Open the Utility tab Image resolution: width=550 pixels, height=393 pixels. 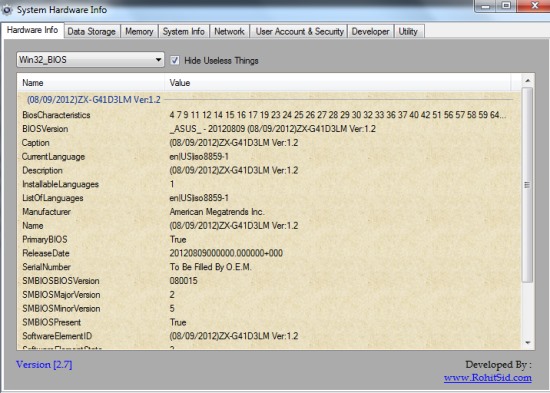[408, 32]
